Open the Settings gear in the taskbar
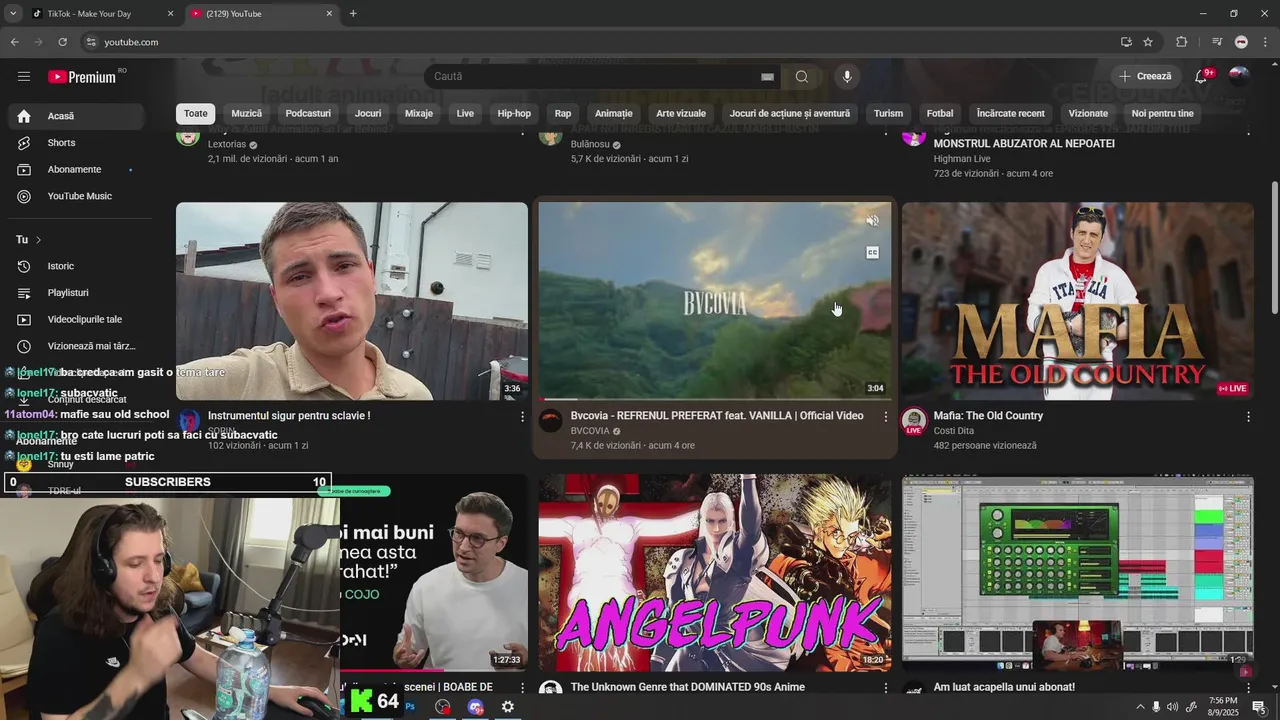1280x720 pixels. (508, 707)
